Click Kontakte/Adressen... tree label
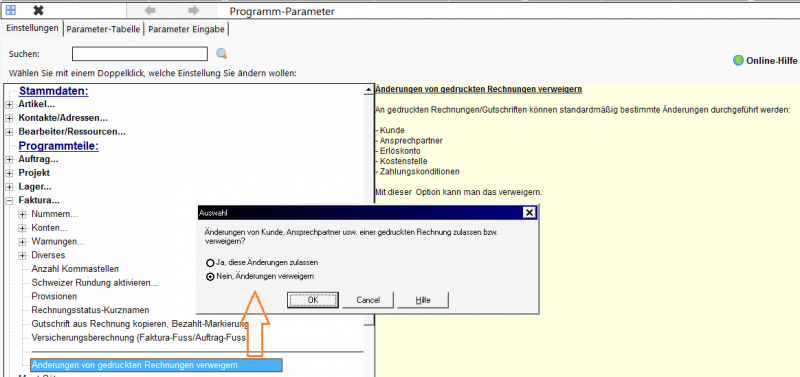The height and width of the screenshot is (377, 800). pyautogui.click(x=63, y=118)
